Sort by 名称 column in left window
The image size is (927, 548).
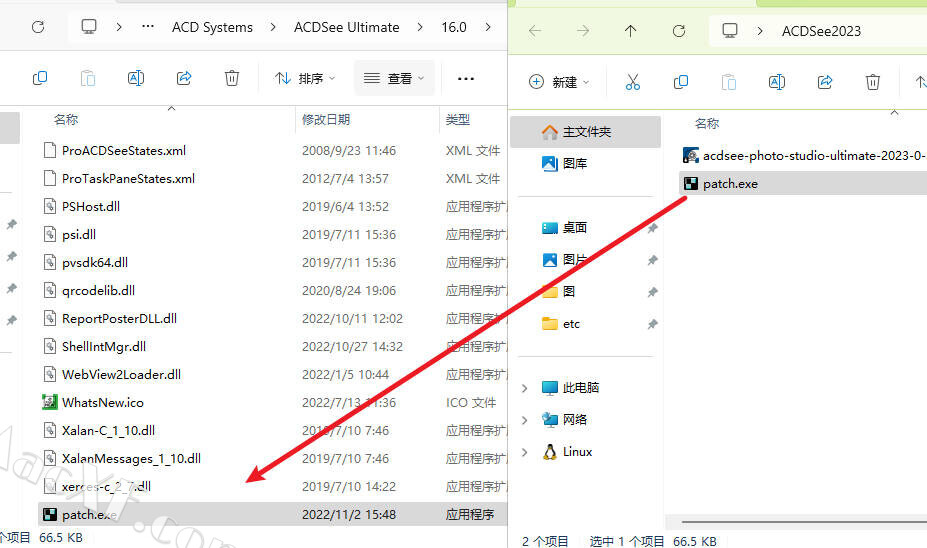66,119
